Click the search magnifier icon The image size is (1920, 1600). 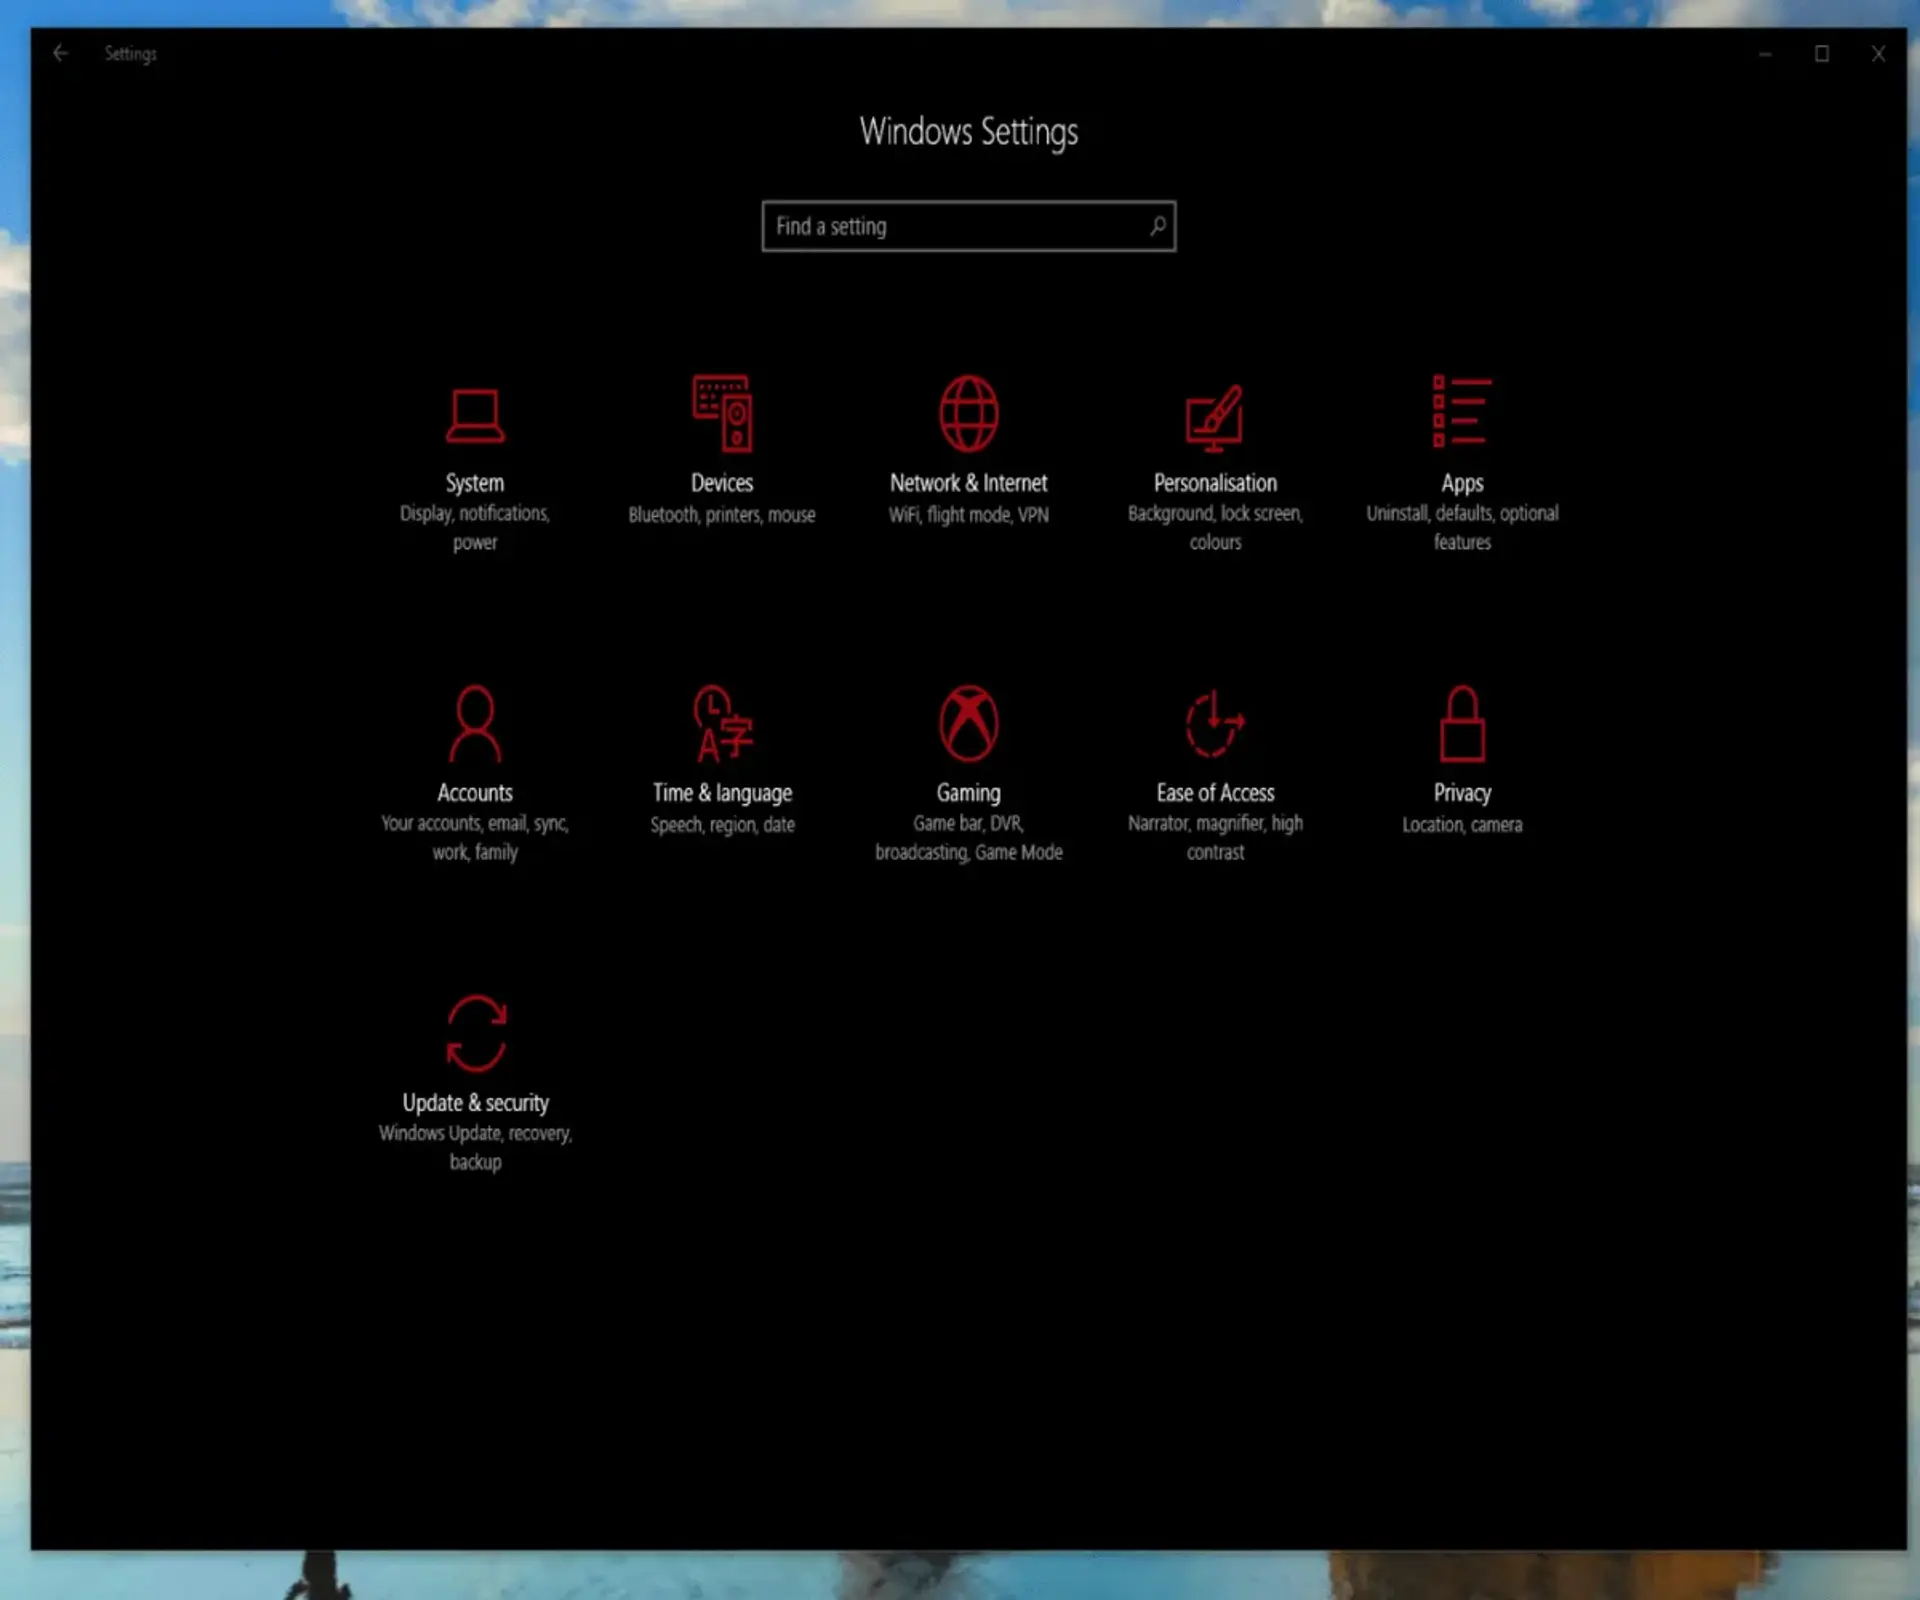point(1157,226)
